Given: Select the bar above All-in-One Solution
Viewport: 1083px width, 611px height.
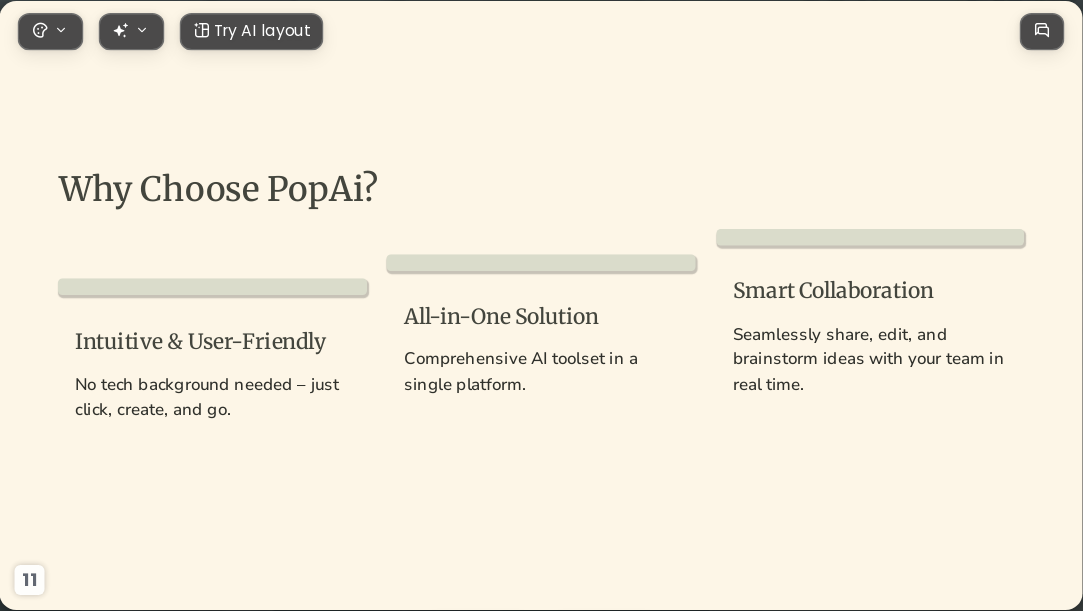Looking at the screenshot, I should point(542,263).
